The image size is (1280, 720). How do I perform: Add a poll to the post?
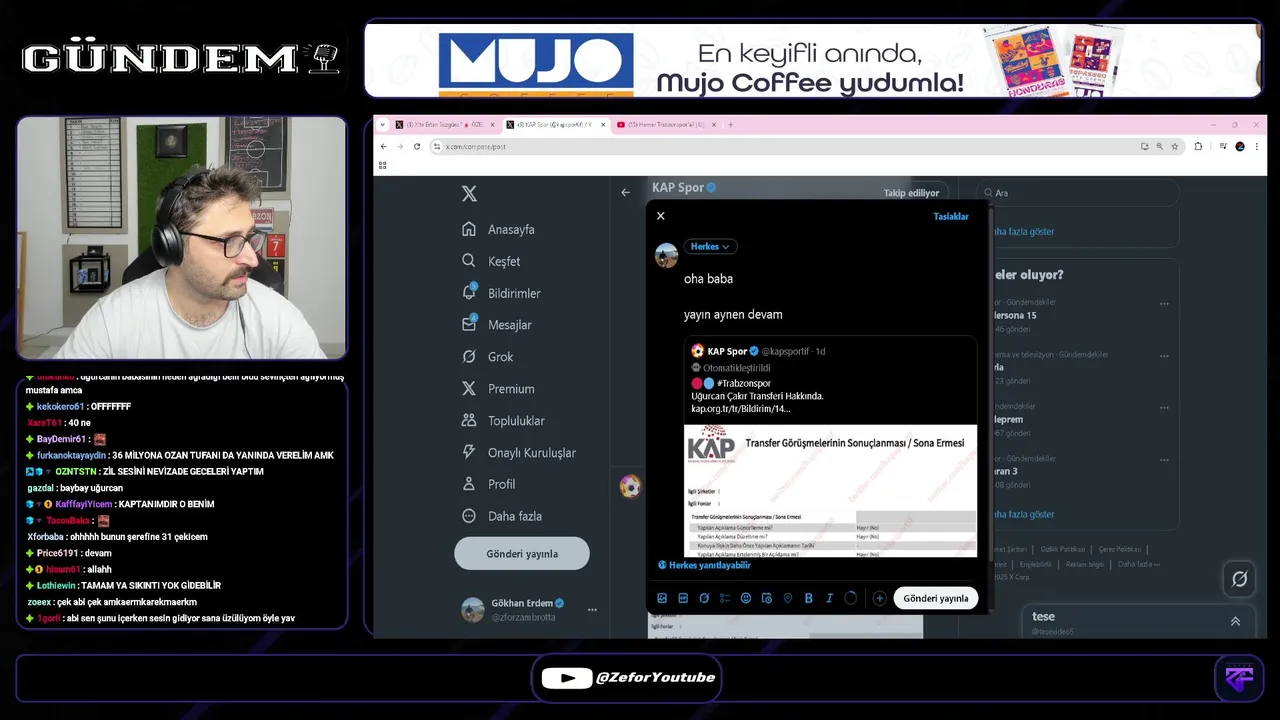click(x=725, y=598)
